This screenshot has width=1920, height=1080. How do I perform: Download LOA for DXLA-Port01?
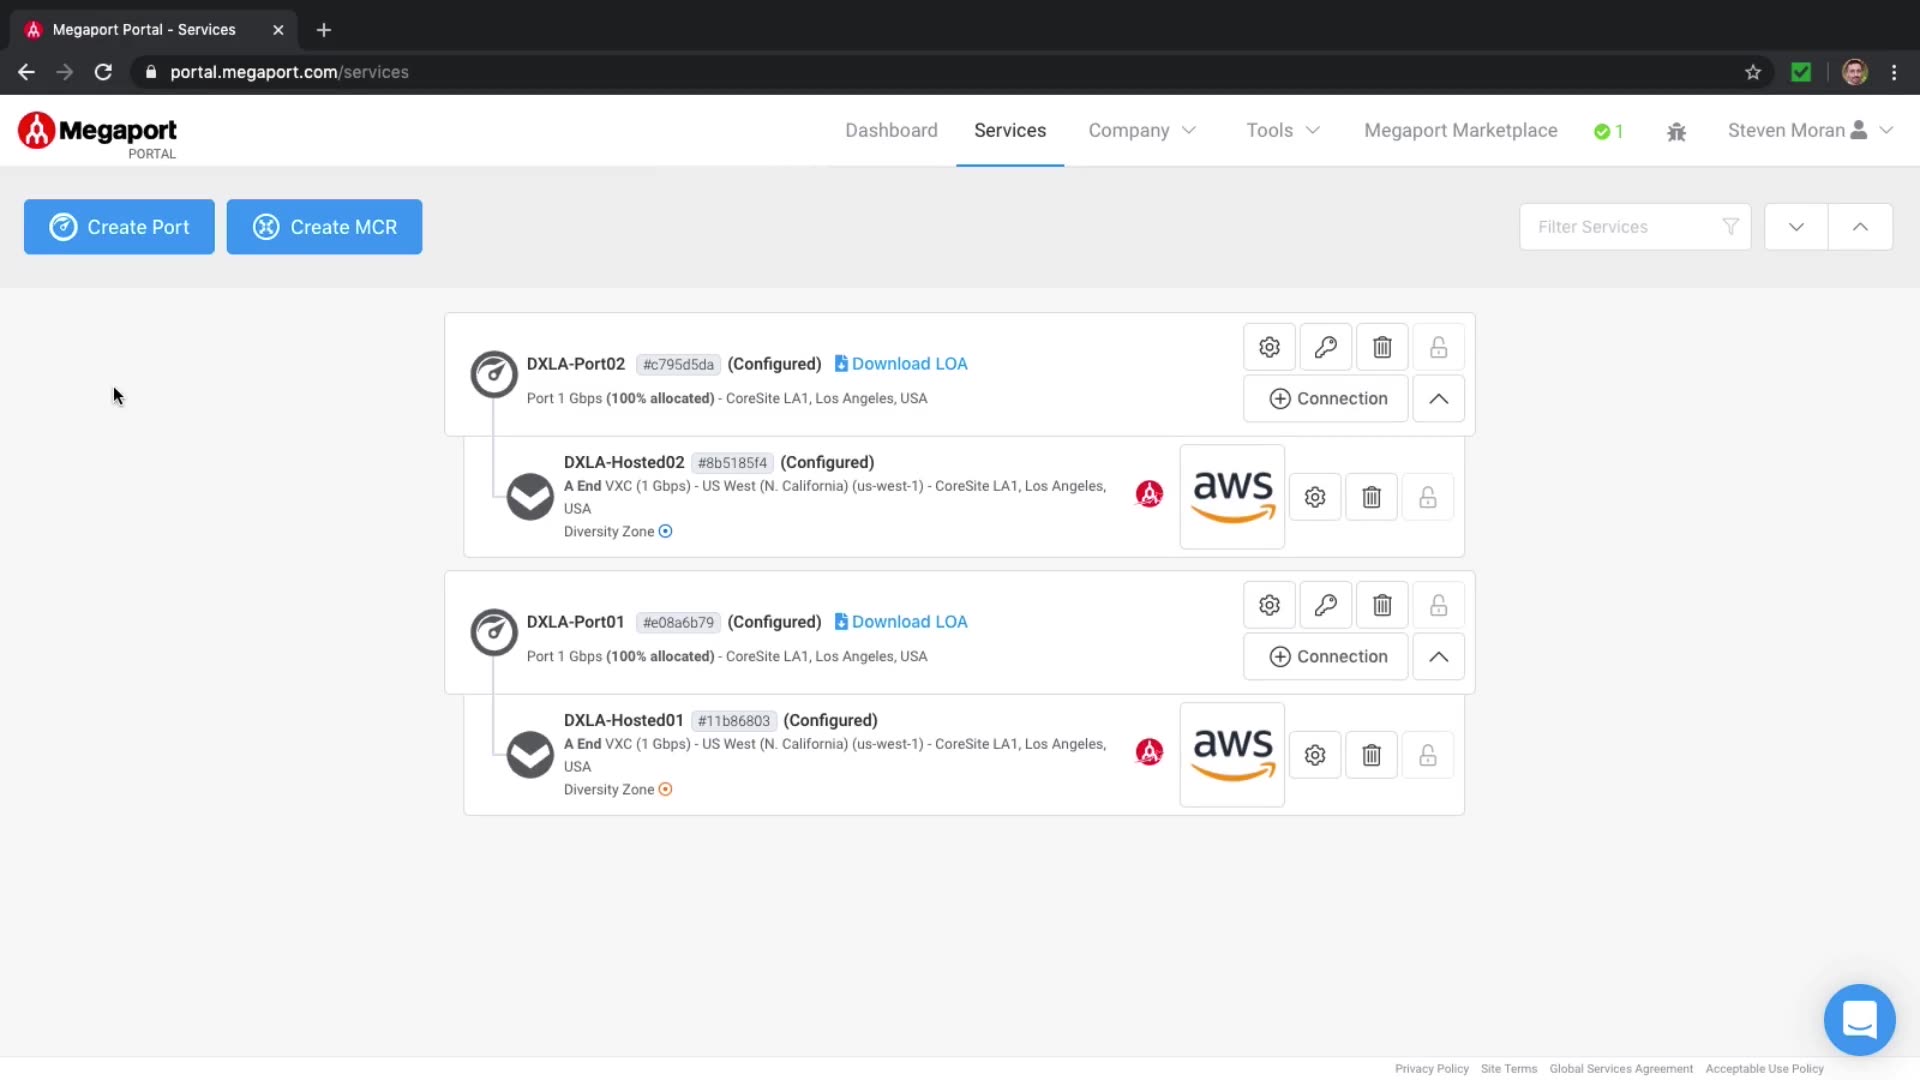coord(901,622)
